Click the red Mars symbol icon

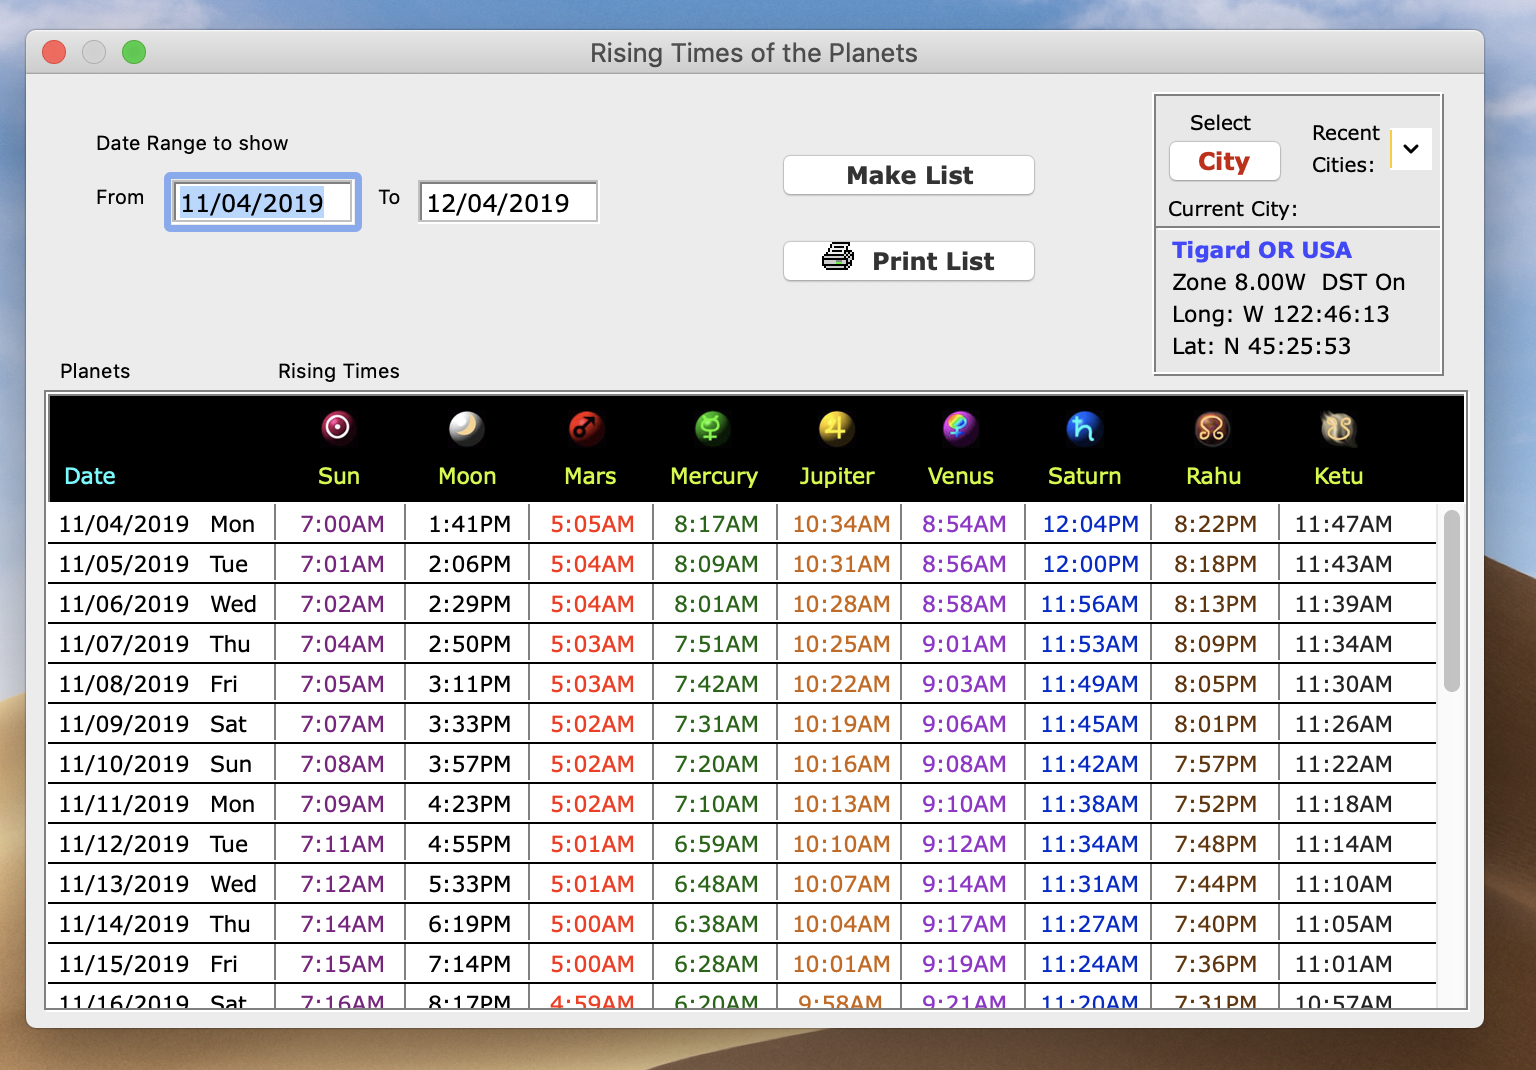pos(586,428)
